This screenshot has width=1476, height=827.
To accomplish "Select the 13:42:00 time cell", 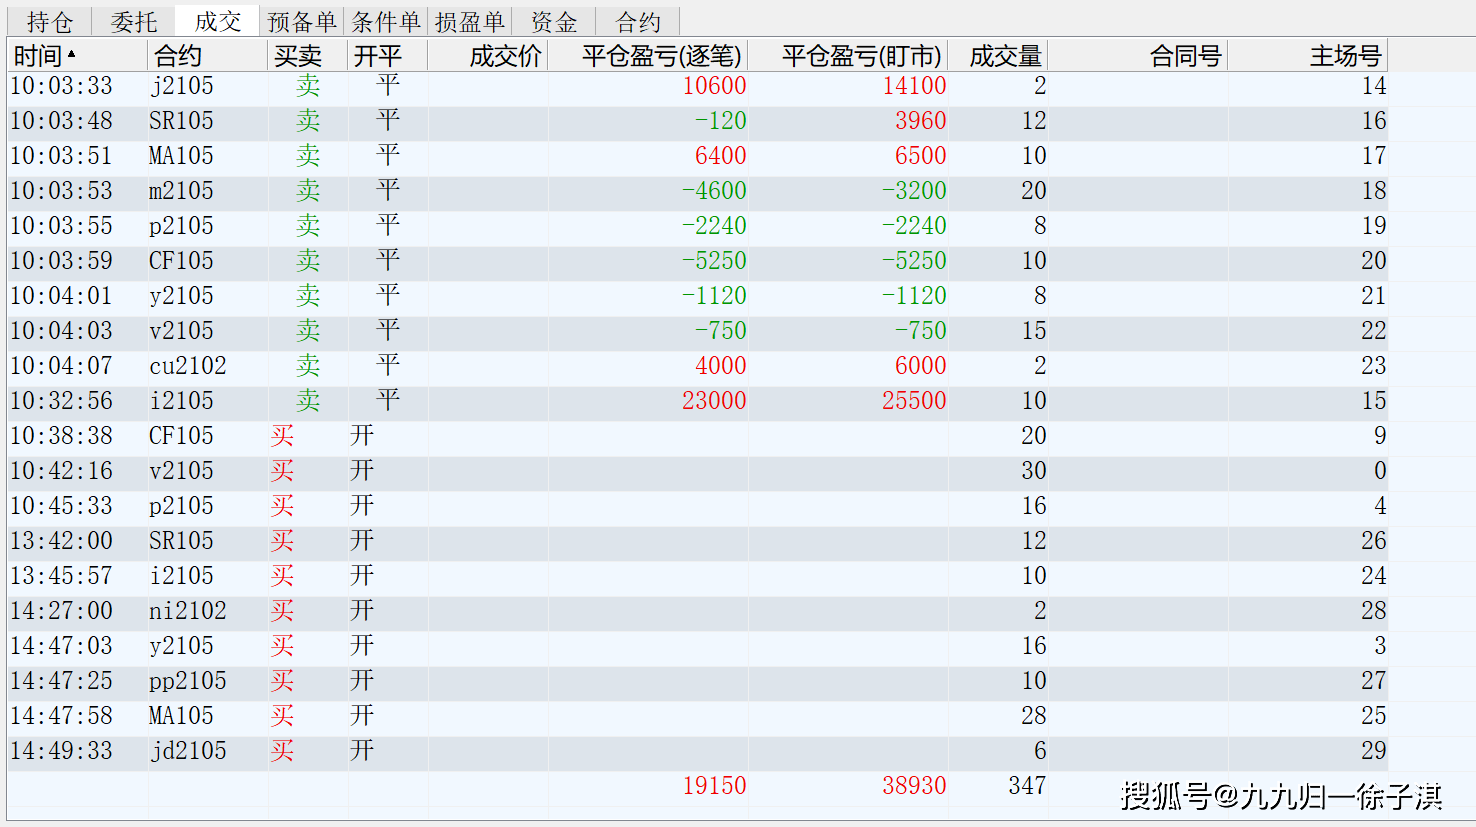I will tap(61, 541).
